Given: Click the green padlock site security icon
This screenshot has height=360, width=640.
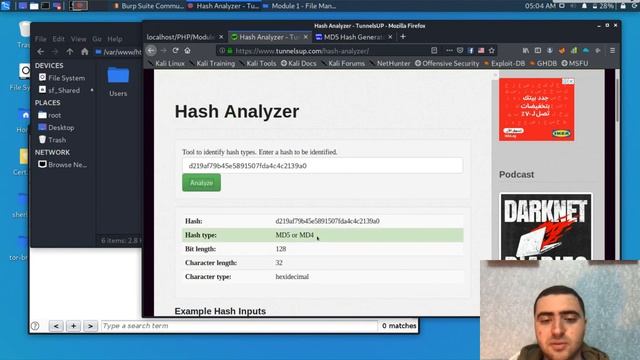Looking at the screenshot, I should pos(230,51).
